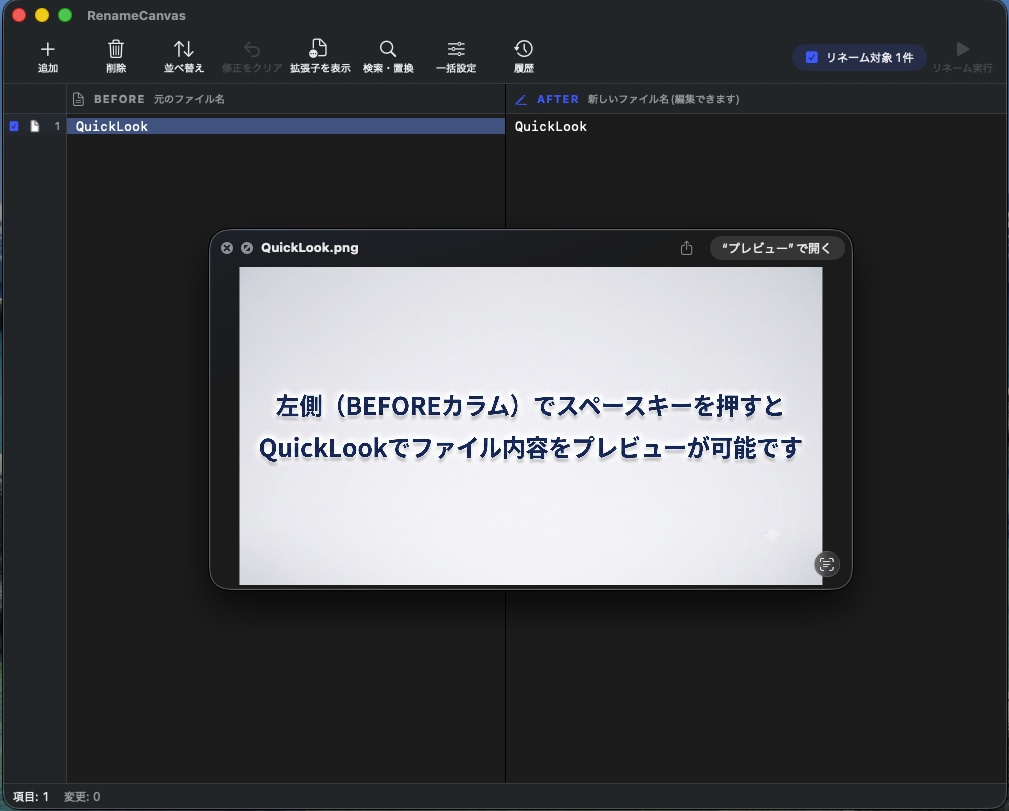Click the share icon in preview

tap(687, 248)
